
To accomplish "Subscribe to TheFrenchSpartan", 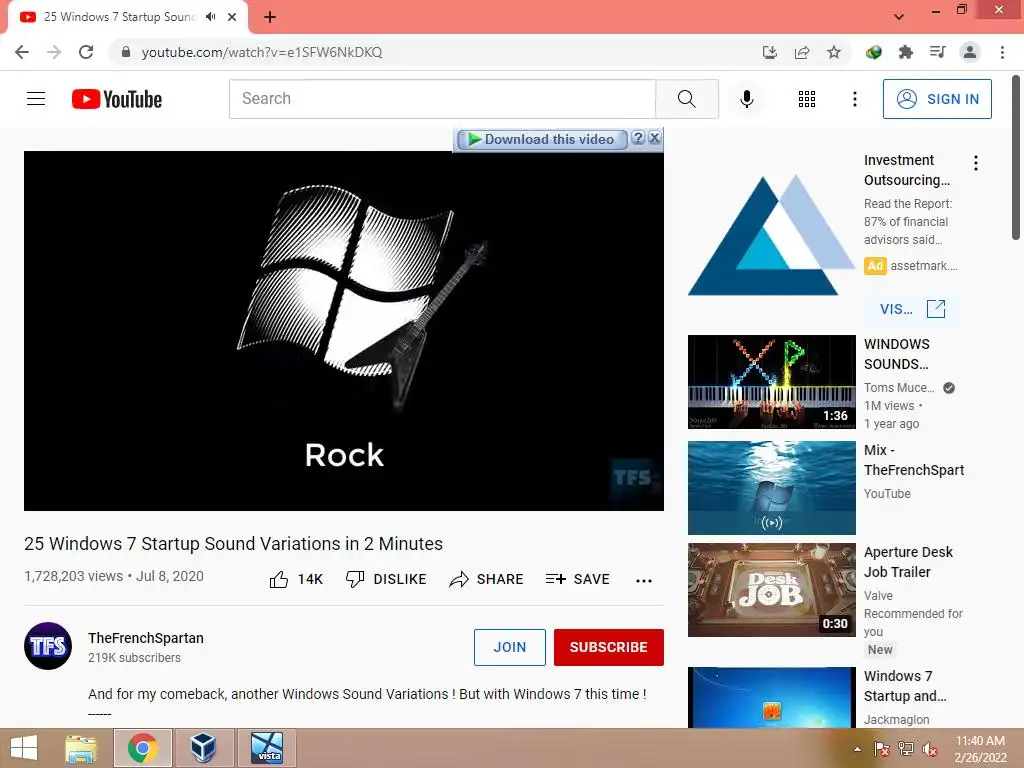I will (x=609, y=647).
